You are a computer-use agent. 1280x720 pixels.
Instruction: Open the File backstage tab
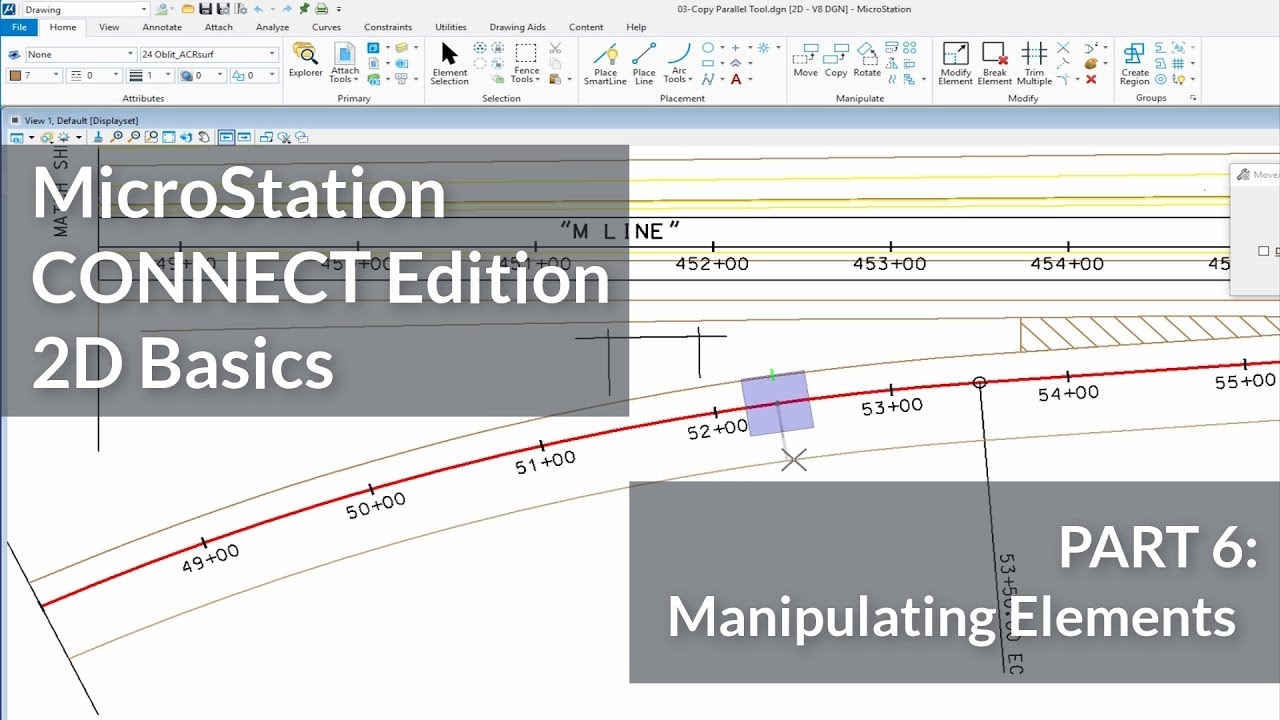(x=19, y=27)
